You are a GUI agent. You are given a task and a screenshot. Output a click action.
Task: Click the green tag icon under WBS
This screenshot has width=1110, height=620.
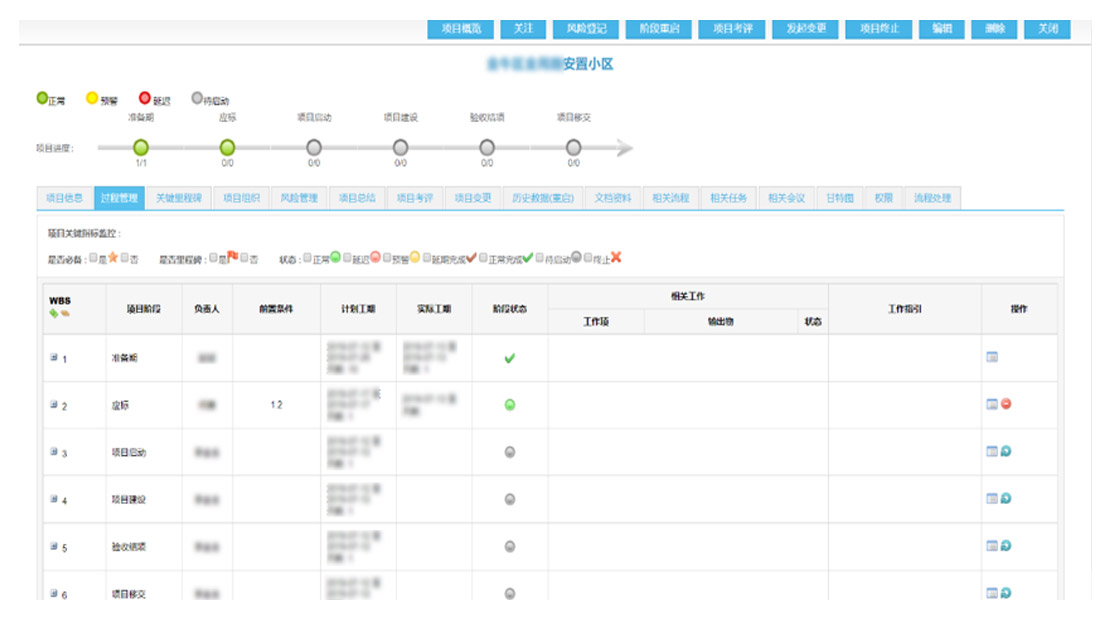click(x=53, y=314)
